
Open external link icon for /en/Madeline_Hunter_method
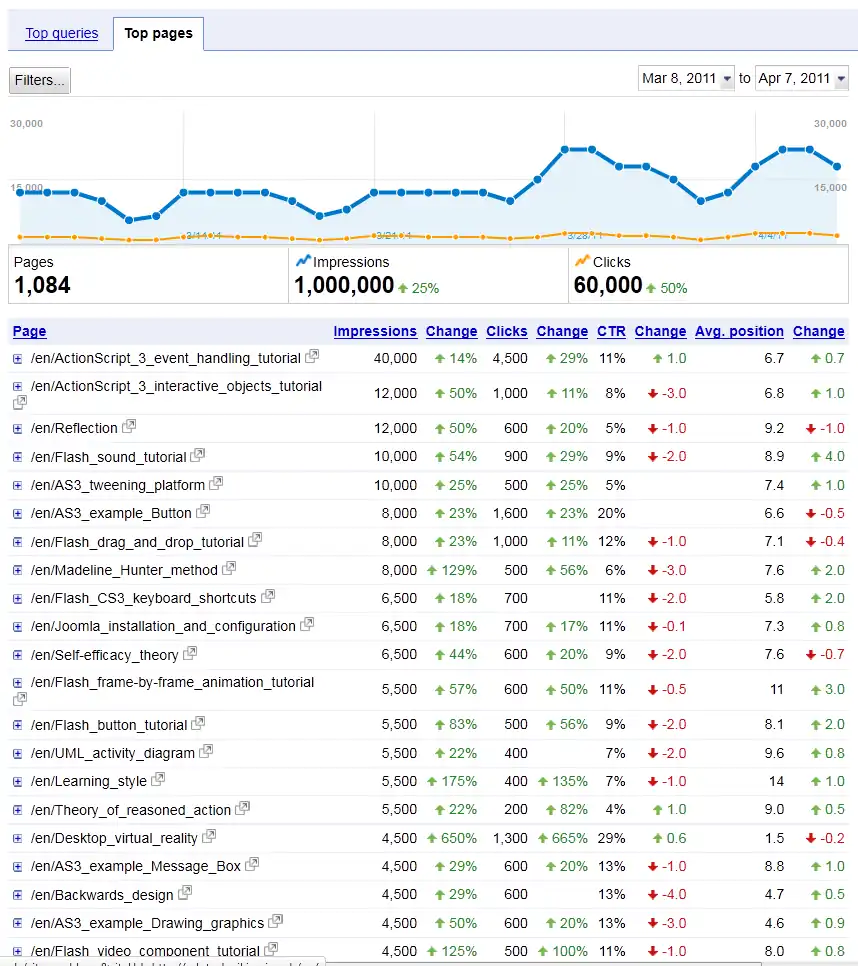coord(229,569)
